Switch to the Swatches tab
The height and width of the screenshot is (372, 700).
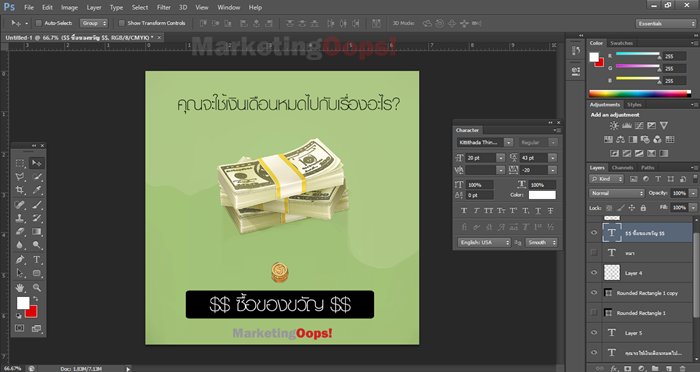point(621,43)
